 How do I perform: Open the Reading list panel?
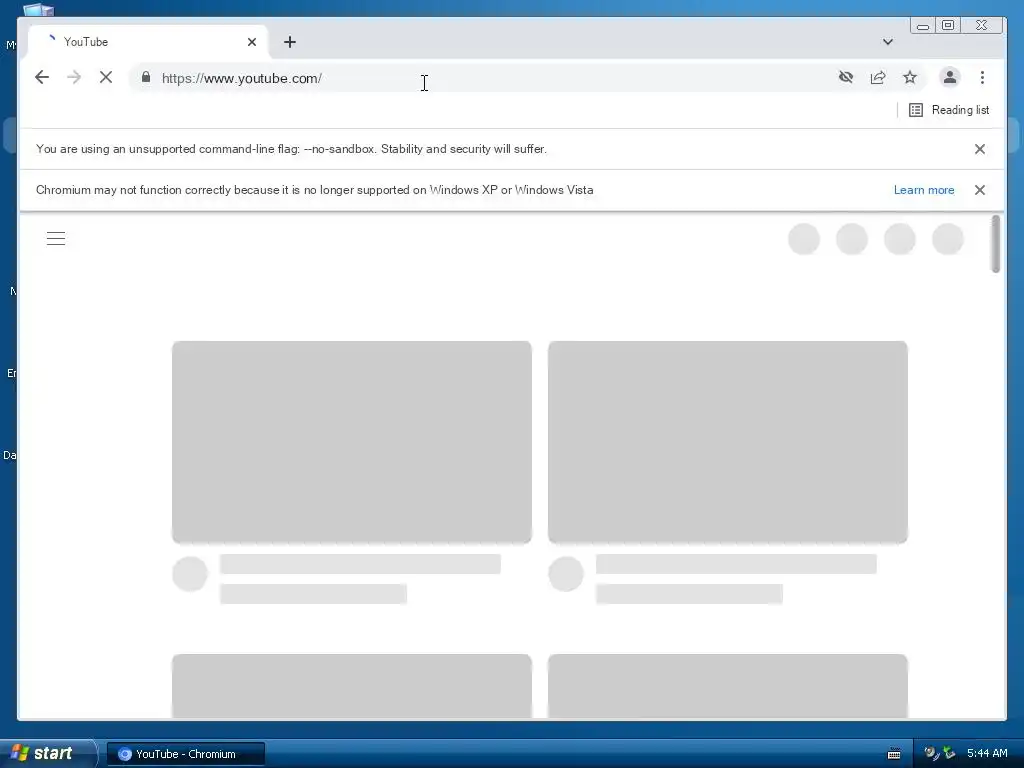coord(949,110)
